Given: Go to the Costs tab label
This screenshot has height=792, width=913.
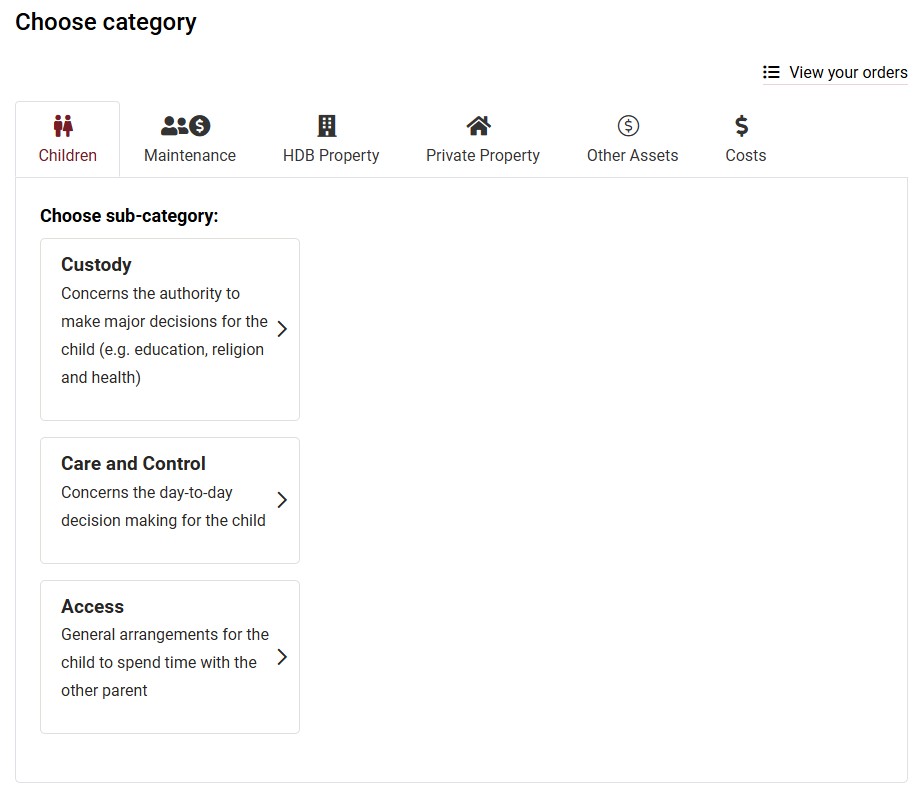Looking at the screenshot, I should (746, 155).
